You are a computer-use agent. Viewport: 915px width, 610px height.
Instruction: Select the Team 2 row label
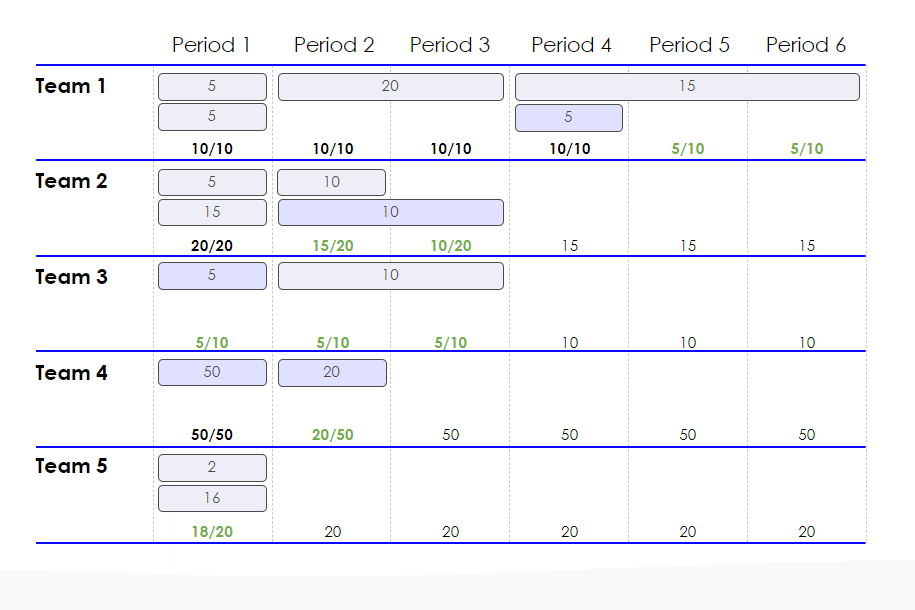[x=71, y=182]
